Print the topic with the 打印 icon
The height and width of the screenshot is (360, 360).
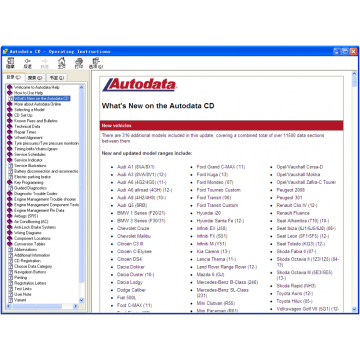click(x=79, y=63)
